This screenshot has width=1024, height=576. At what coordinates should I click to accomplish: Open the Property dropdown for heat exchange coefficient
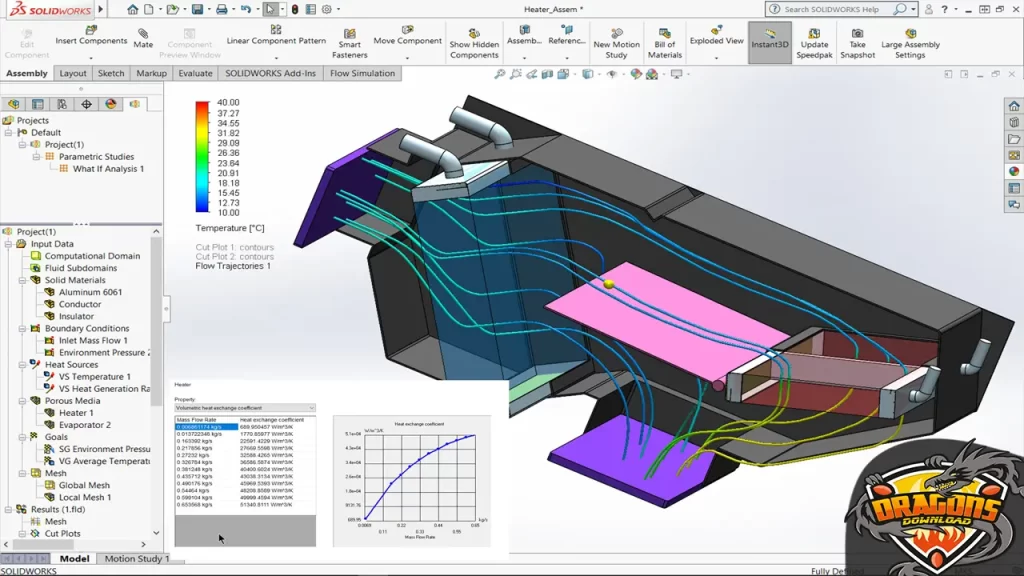[x=245, y=408]
